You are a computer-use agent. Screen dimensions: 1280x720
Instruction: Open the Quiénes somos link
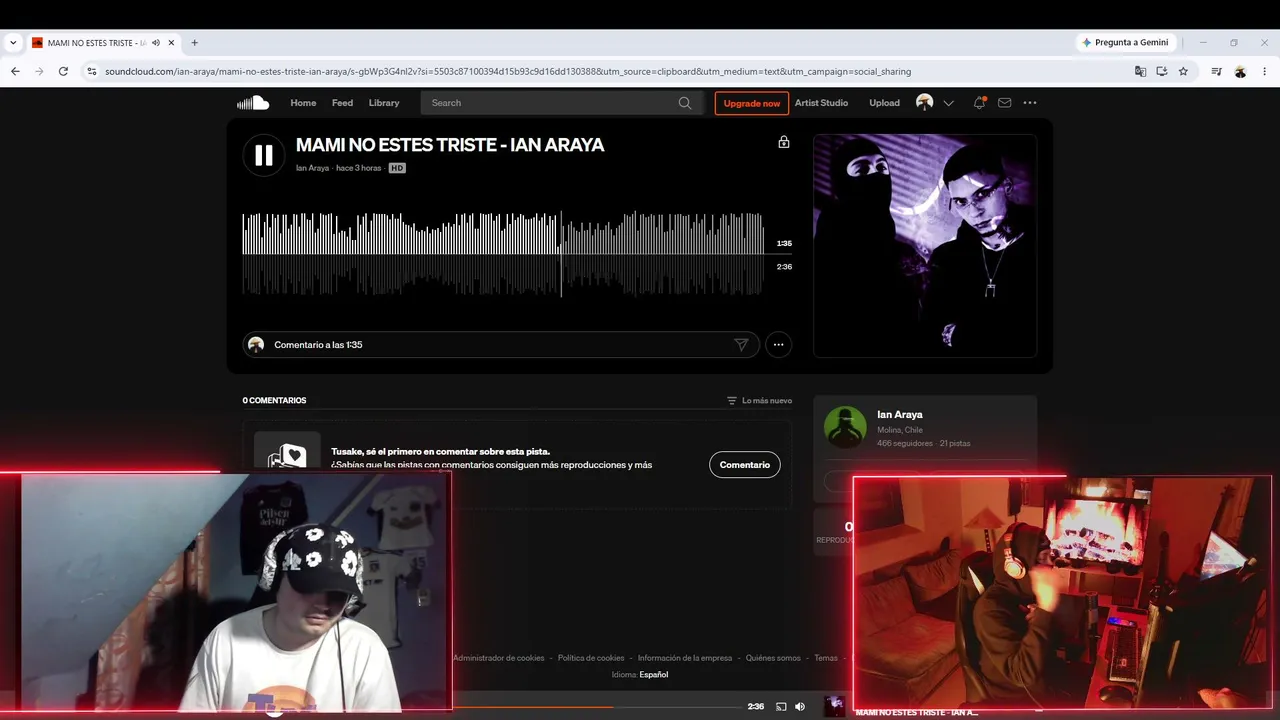[773, 658]
